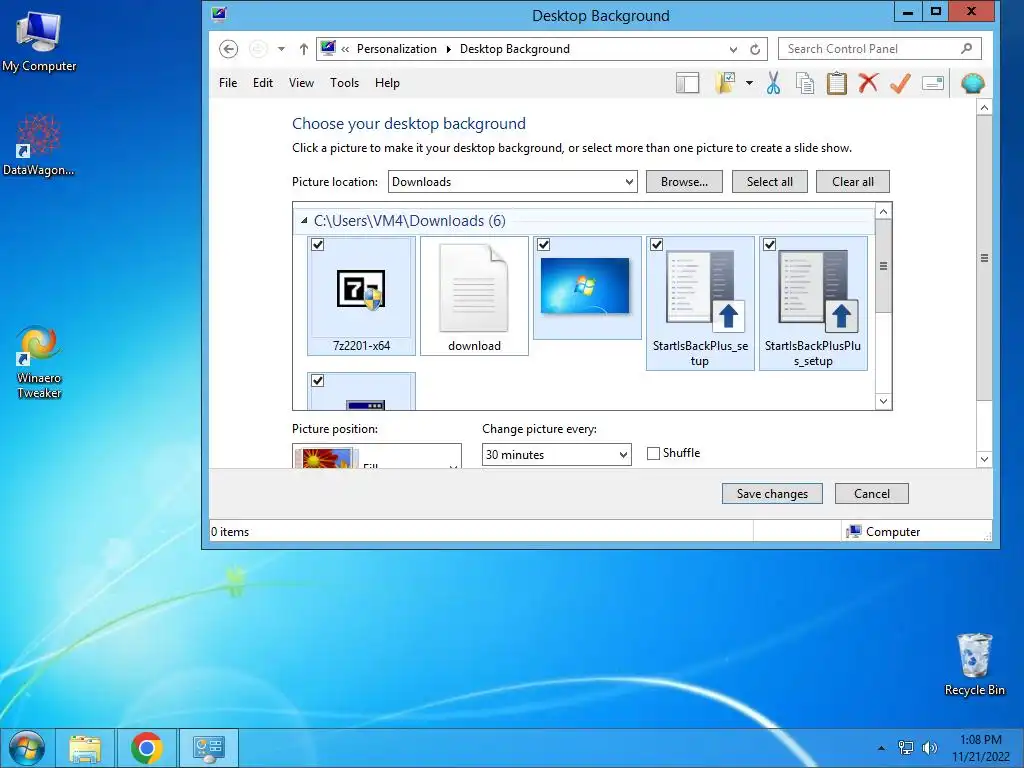Click the Cut scissors icon in toolbar
This screenshot has width=1024, height=768.
tap(773, 83)
